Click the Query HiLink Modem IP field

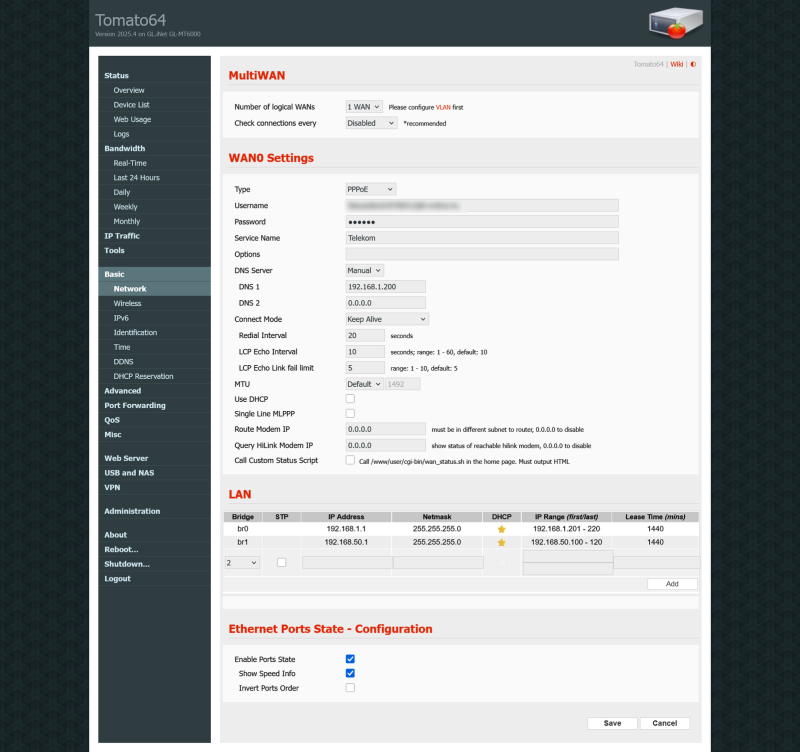tap(385, 445)
